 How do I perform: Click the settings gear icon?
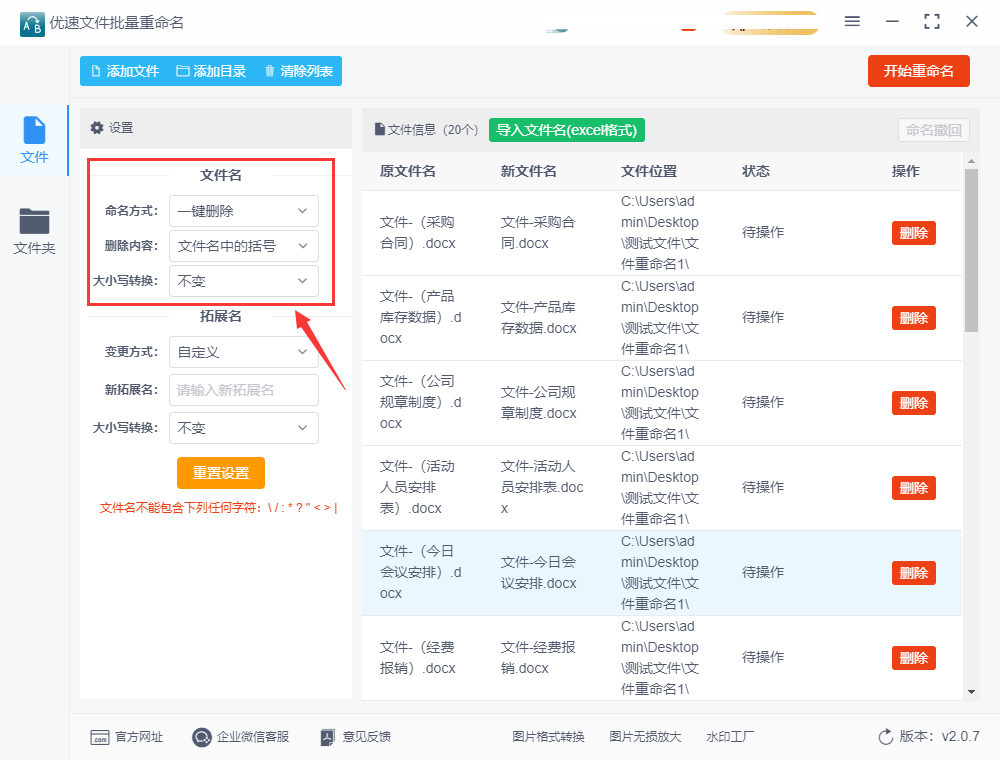(97, 128)
